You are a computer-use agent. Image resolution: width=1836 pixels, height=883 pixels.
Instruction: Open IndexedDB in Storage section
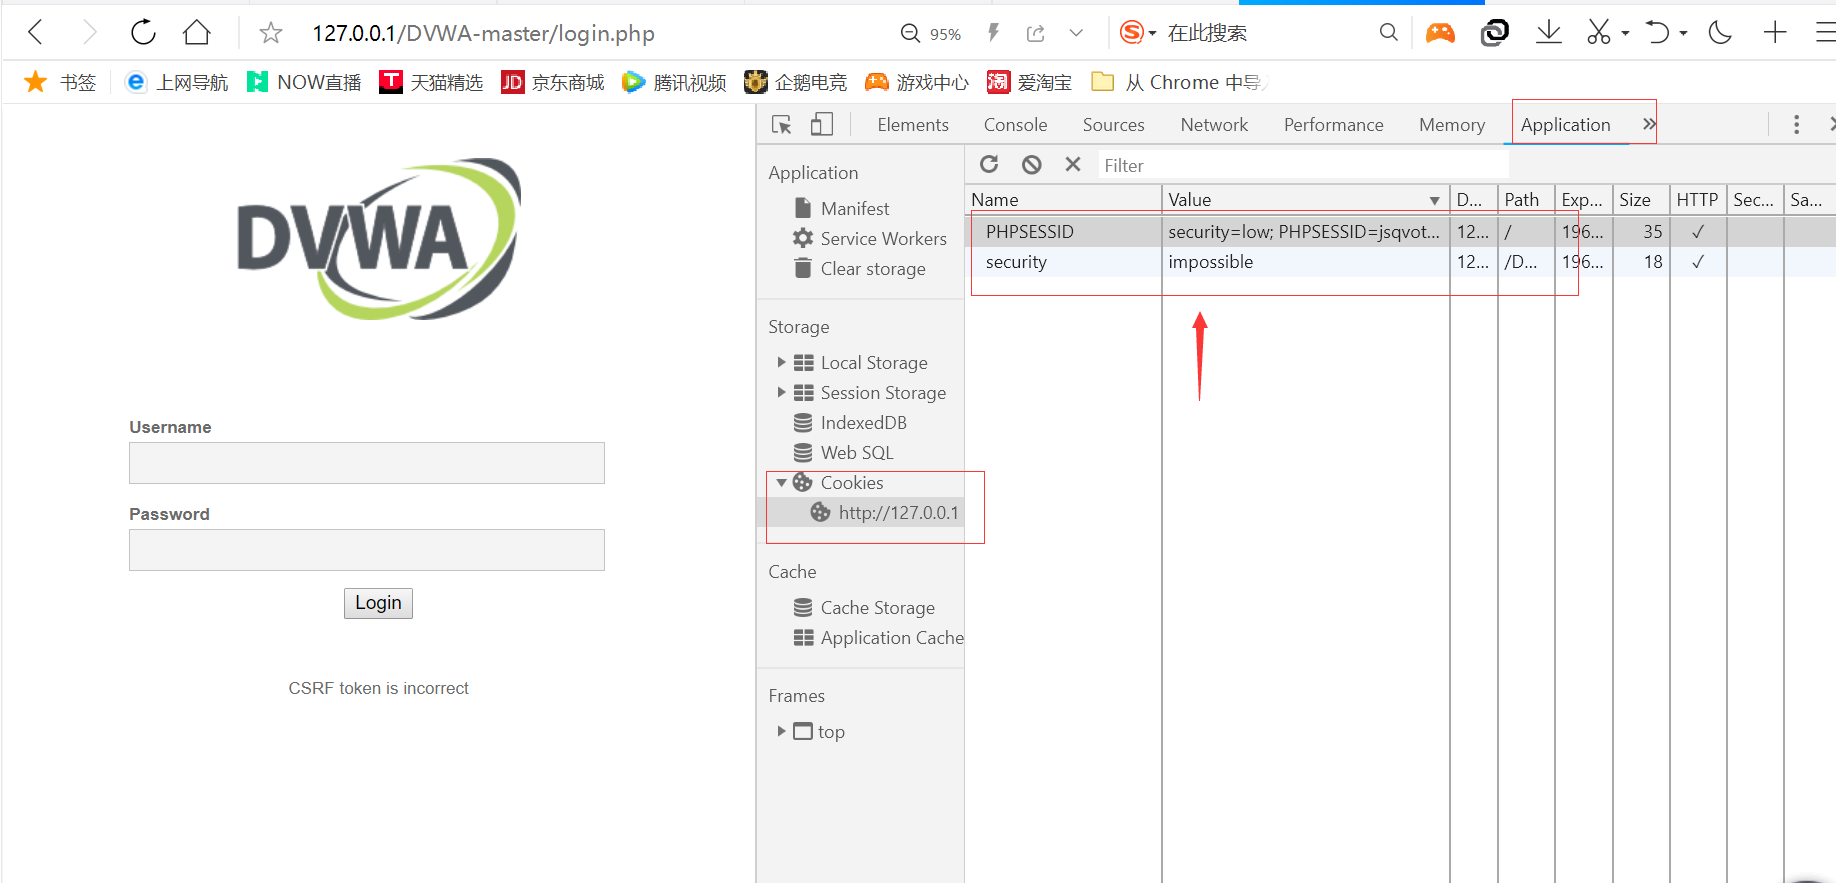pyautogui.click(x=863, y=422)
